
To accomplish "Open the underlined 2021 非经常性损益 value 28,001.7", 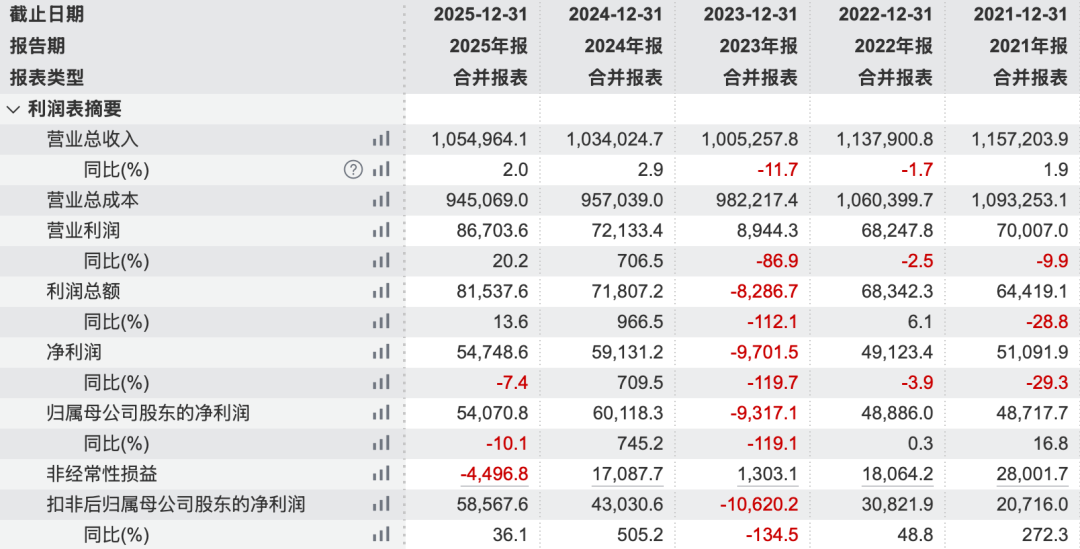I will pyautogui.click(x=1032, y=474).
